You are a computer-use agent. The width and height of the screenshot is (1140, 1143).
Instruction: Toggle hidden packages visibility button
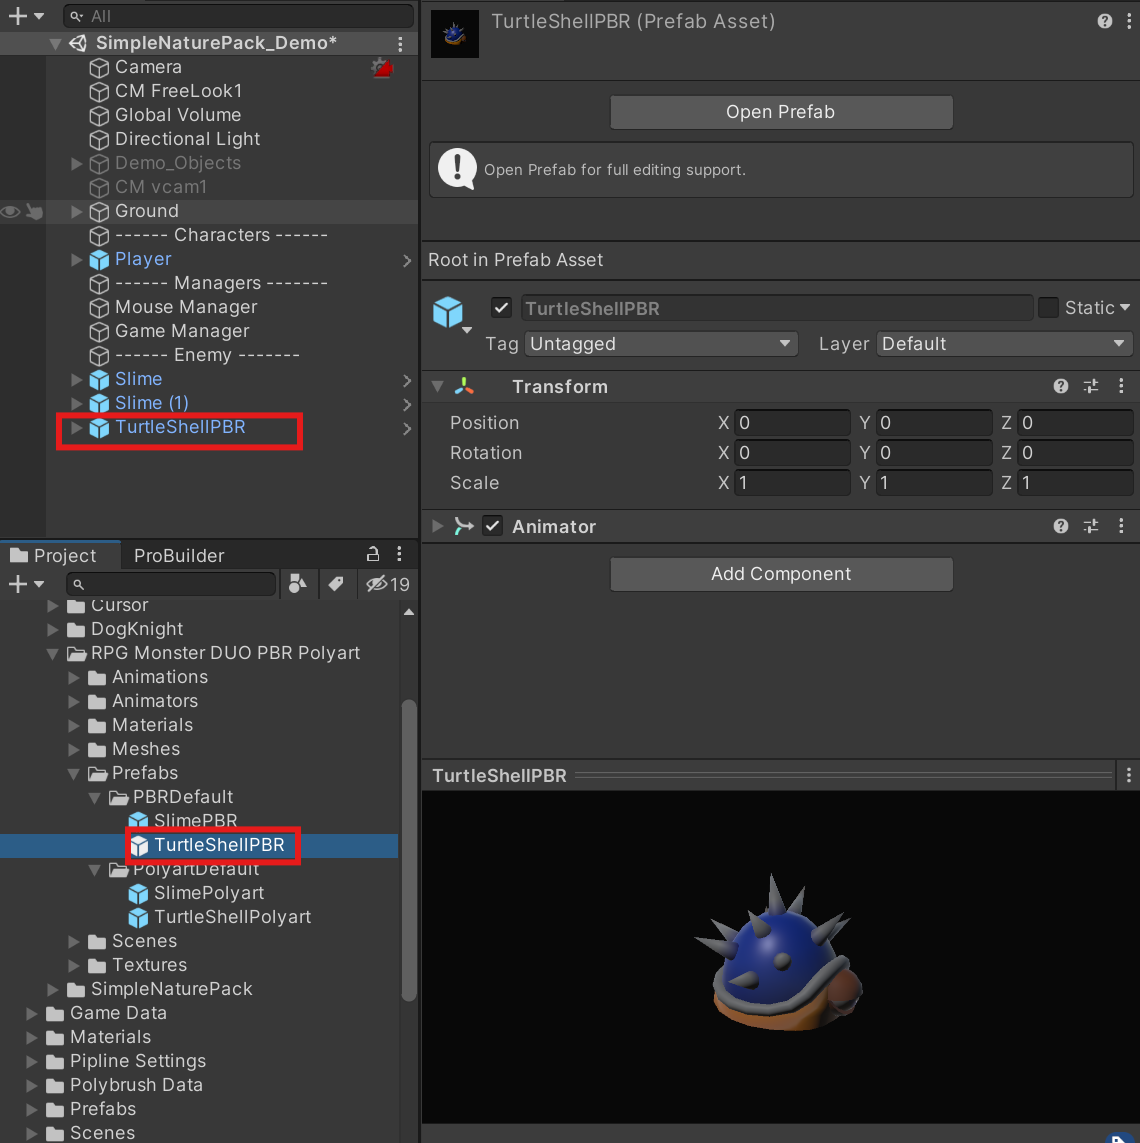coord(388,584)
